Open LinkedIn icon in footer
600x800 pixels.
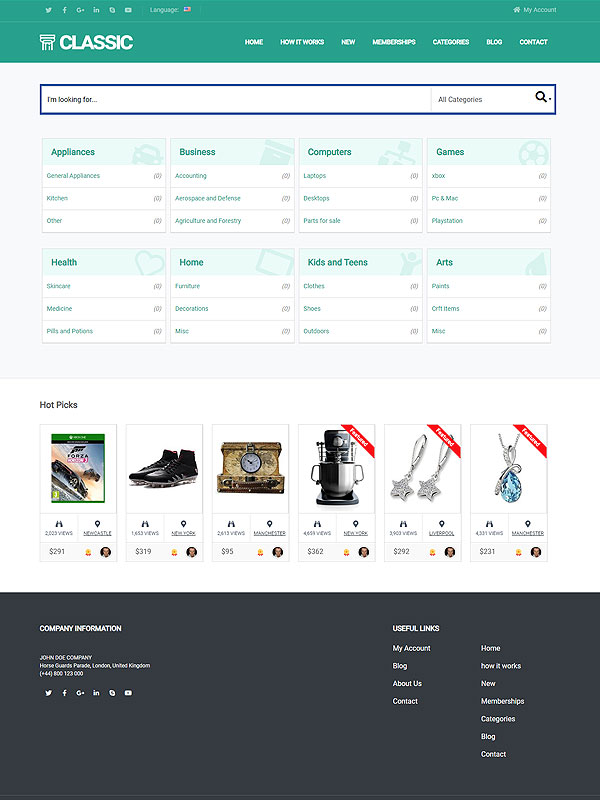pyautogui.click(x=96, y=693)
